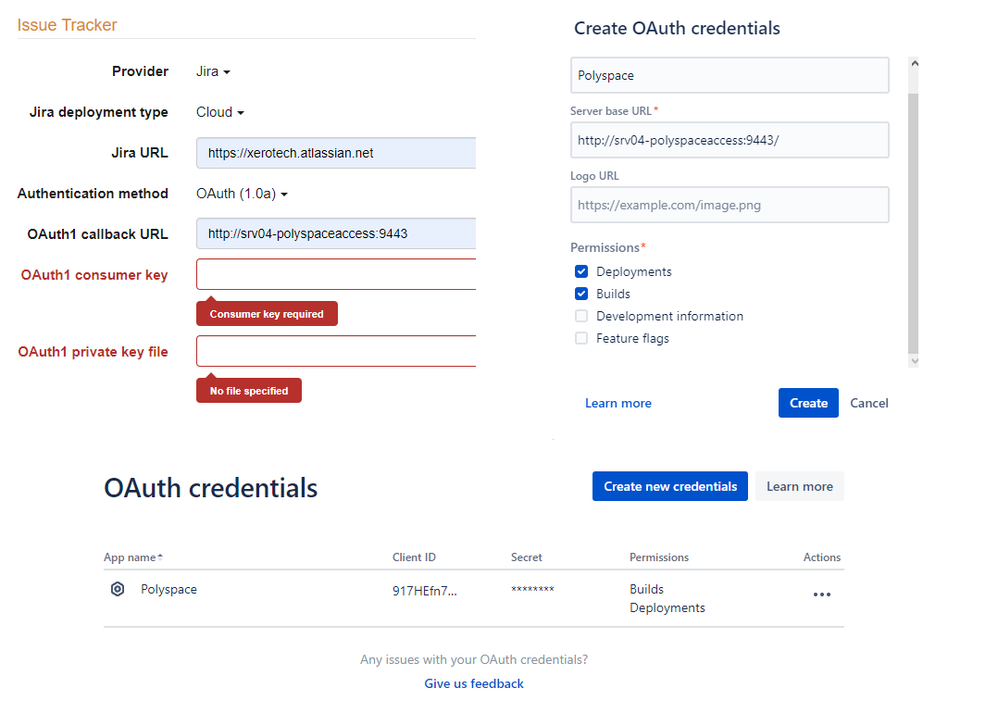Open the Give us feedback link
Screen dimensions: 998x727
coord(474,683)
